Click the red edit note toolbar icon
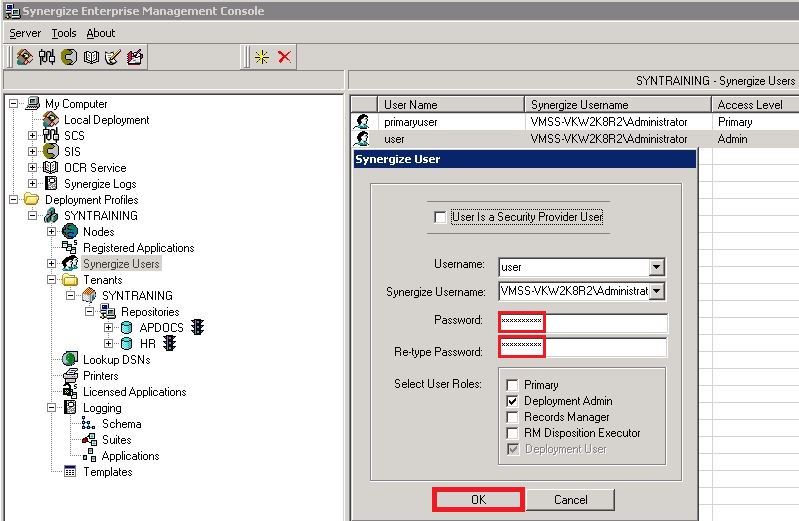The width and height of the screenshot is (799, 521). click(135, 57)
